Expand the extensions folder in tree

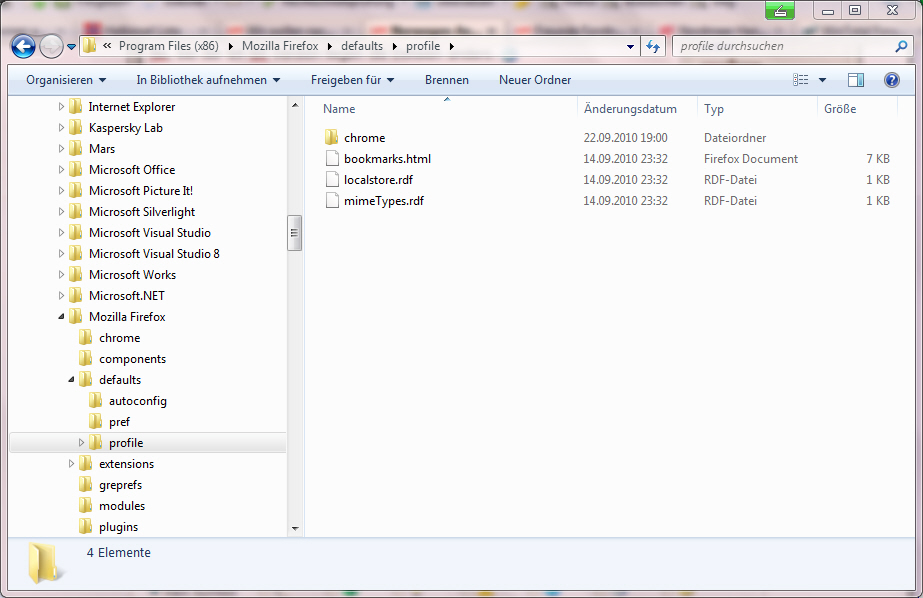(x=71, y=464)
